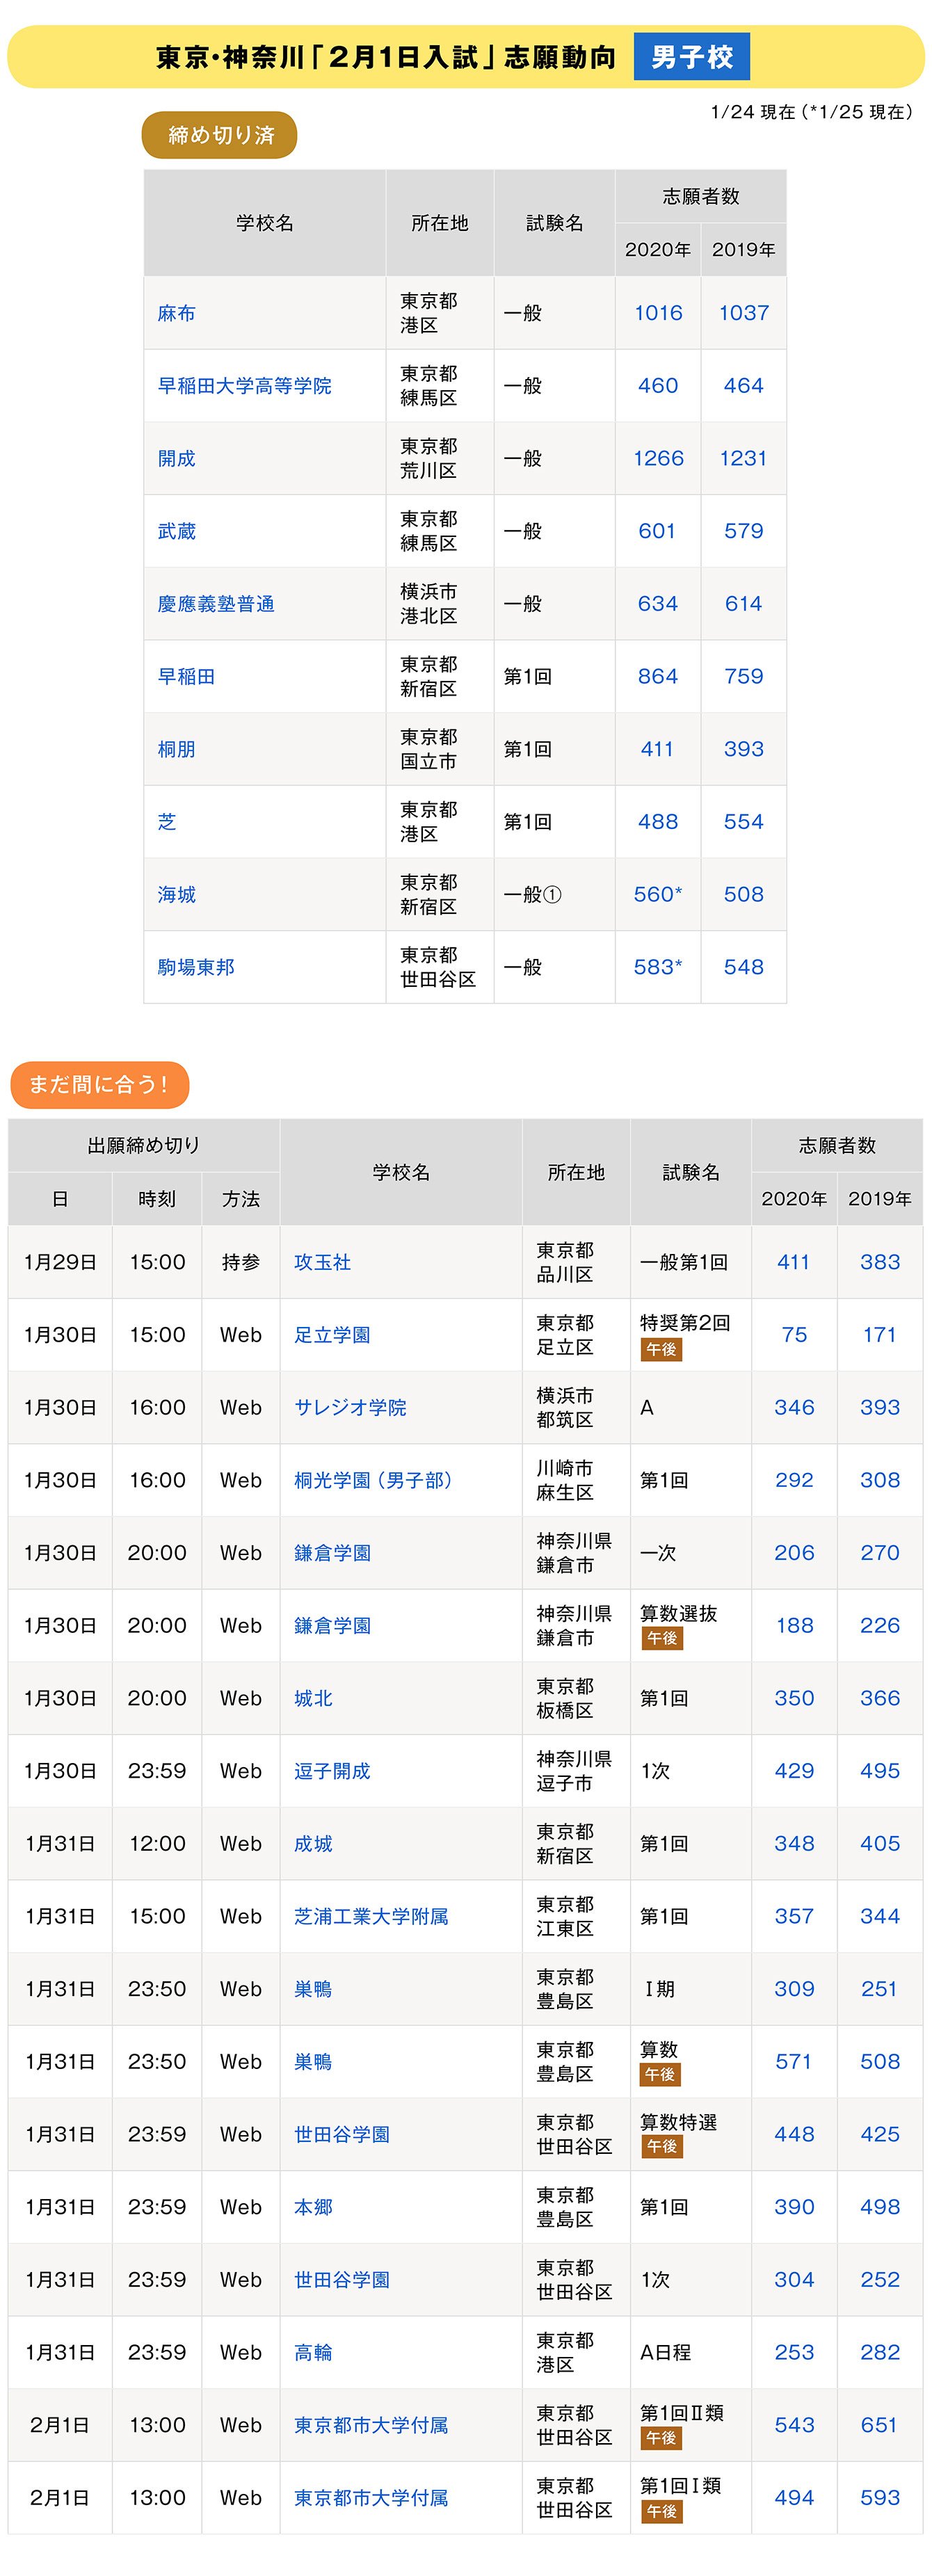Screen dimensions: 932x2576
Task: Click the 出願締め切り column group header
Action: coord(144,1145)
